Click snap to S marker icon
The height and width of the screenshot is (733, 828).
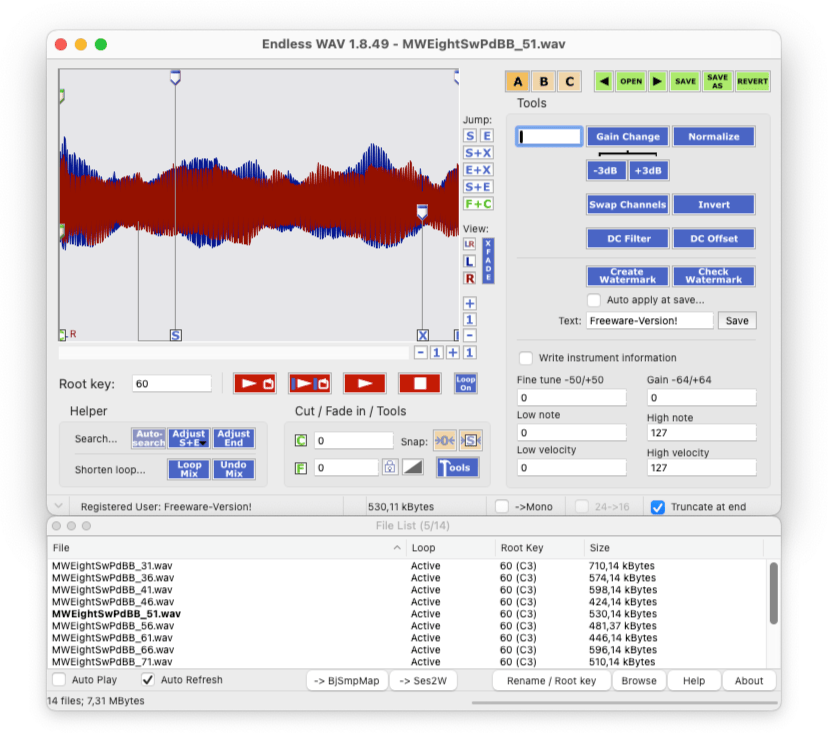click(x=471, y=440)
